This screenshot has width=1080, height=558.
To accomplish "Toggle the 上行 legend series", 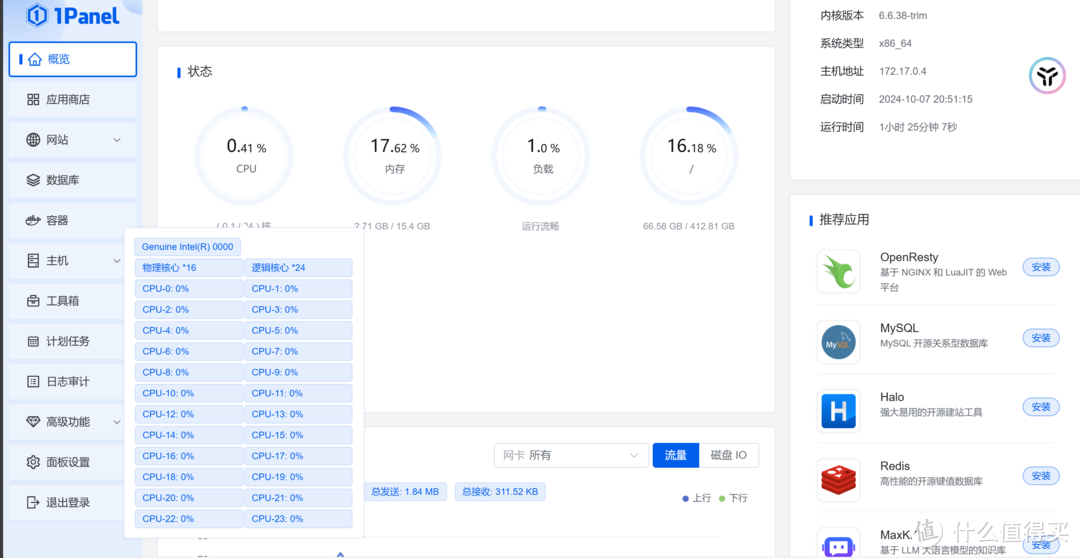I will pos(696,498).
